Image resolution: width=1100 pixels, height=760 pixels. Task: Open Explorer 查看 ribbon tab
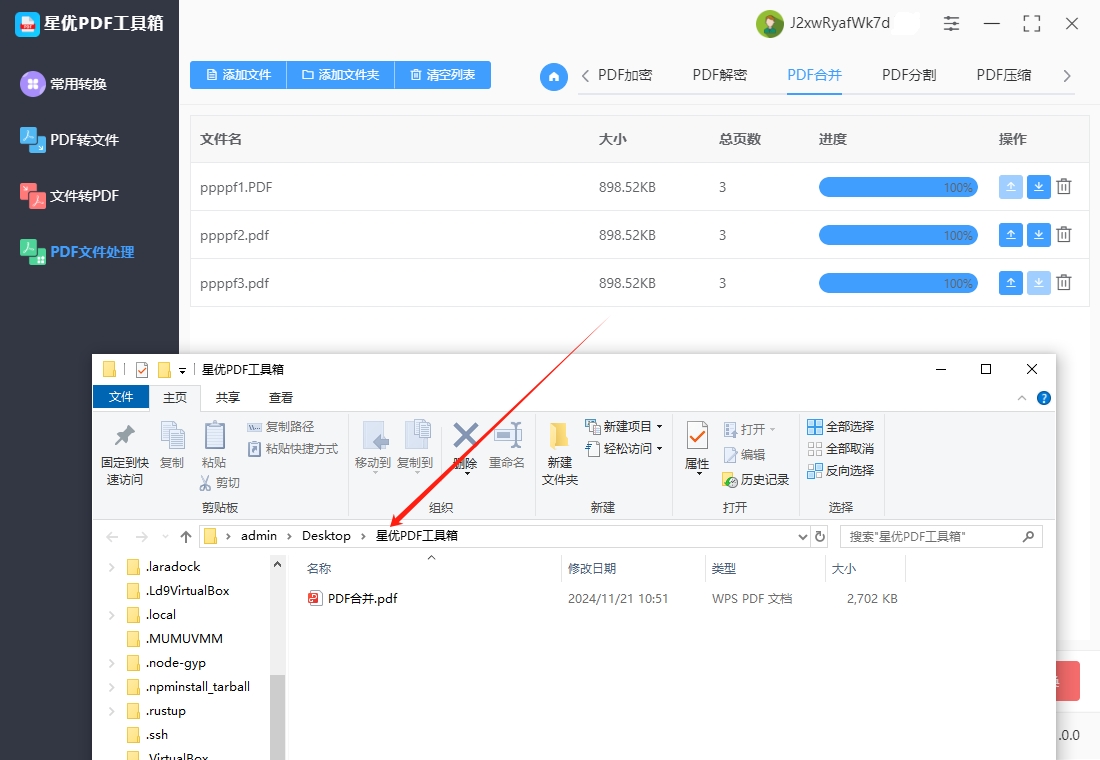click(x=281, y=398)
